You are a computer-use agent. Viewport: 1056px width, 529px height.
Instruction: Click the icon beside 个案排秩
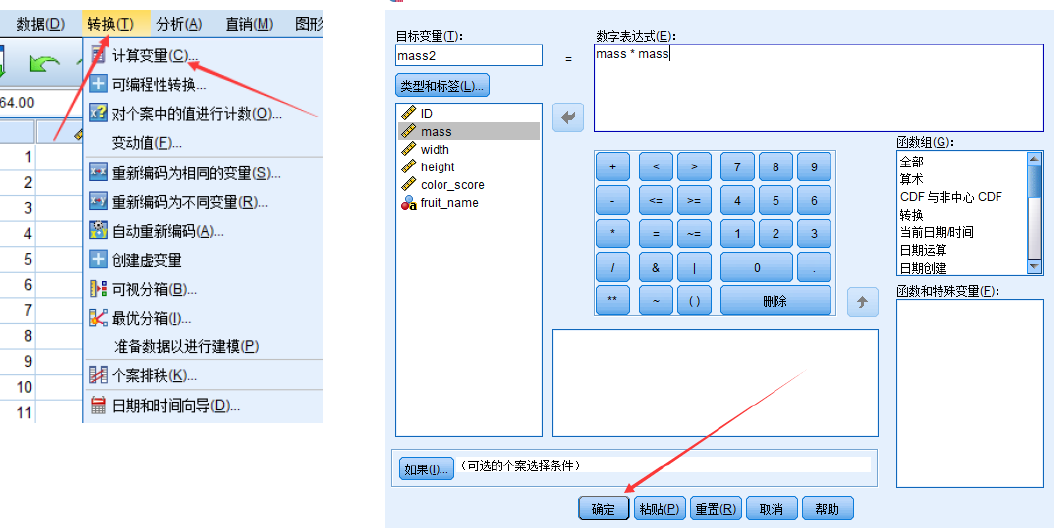98,375
